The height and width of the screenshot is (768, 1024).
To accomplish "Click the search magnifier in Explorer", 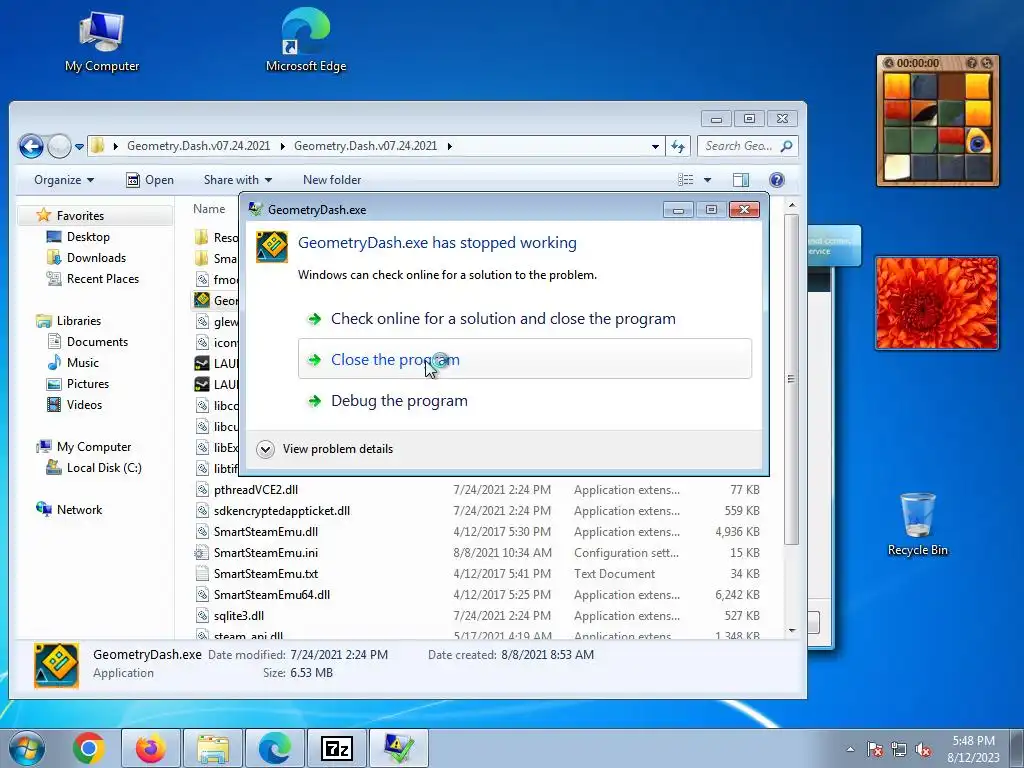I will pos(787,146).
